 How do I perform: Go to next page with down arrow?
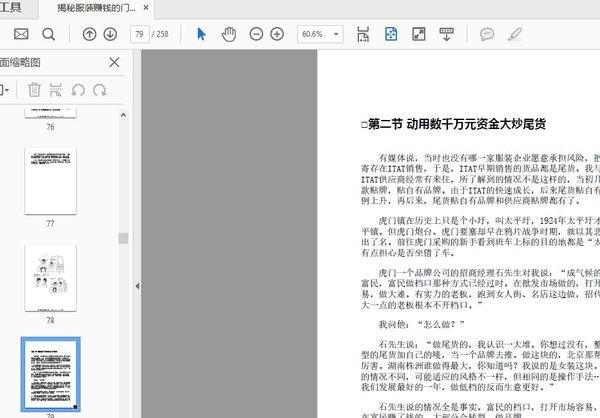click(110, 34)
